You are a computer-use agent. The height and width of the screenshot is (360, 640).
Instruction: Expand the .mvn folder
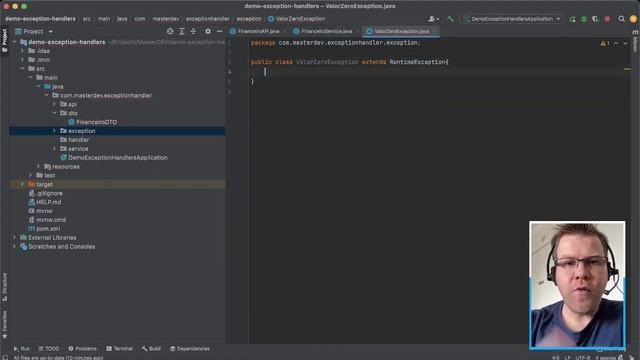click(22, 60)
